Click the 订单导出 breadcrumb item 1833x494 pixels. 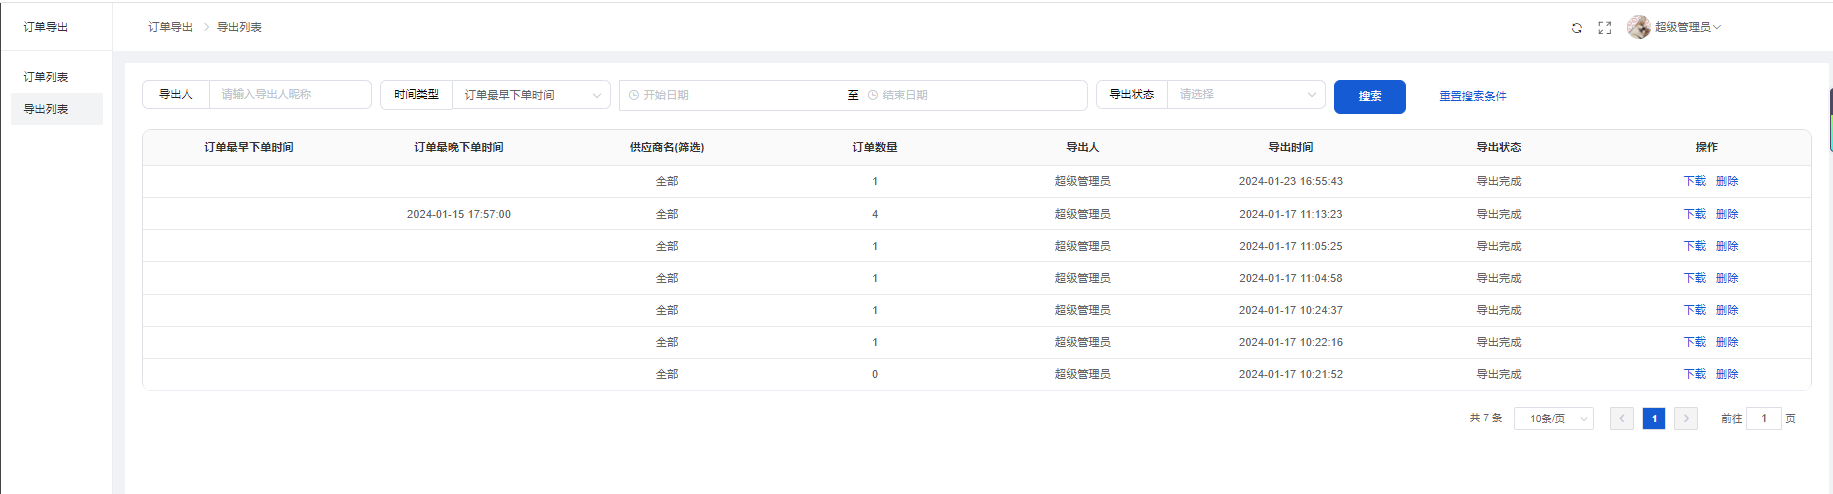point(170,27)
